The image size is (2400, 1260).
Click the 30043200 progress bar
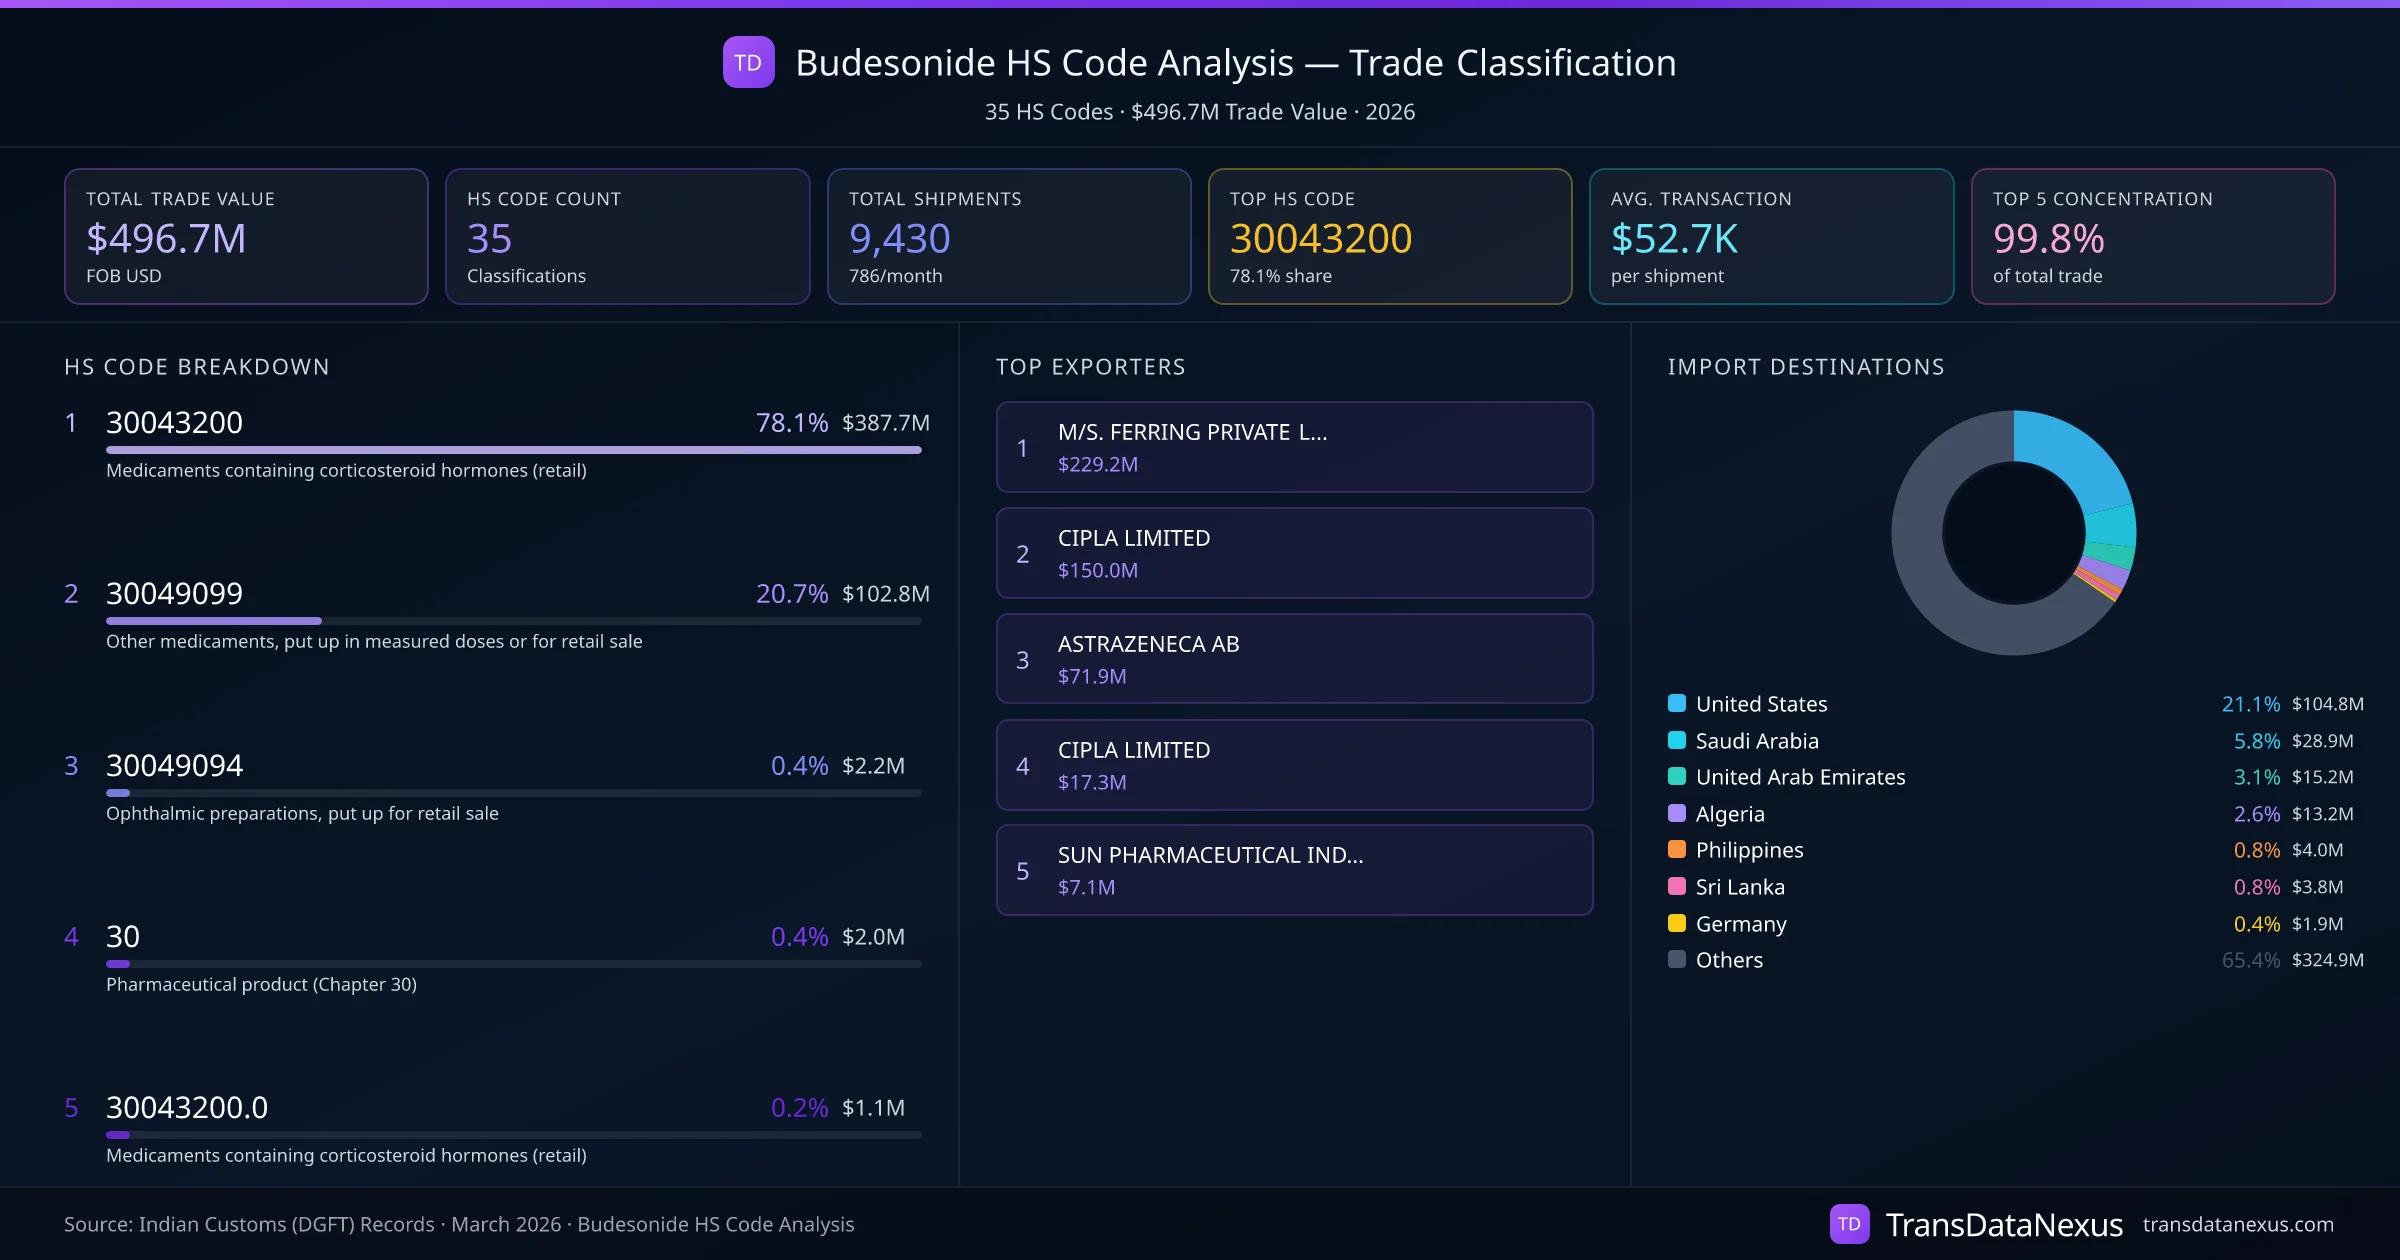tap(513, 450)
